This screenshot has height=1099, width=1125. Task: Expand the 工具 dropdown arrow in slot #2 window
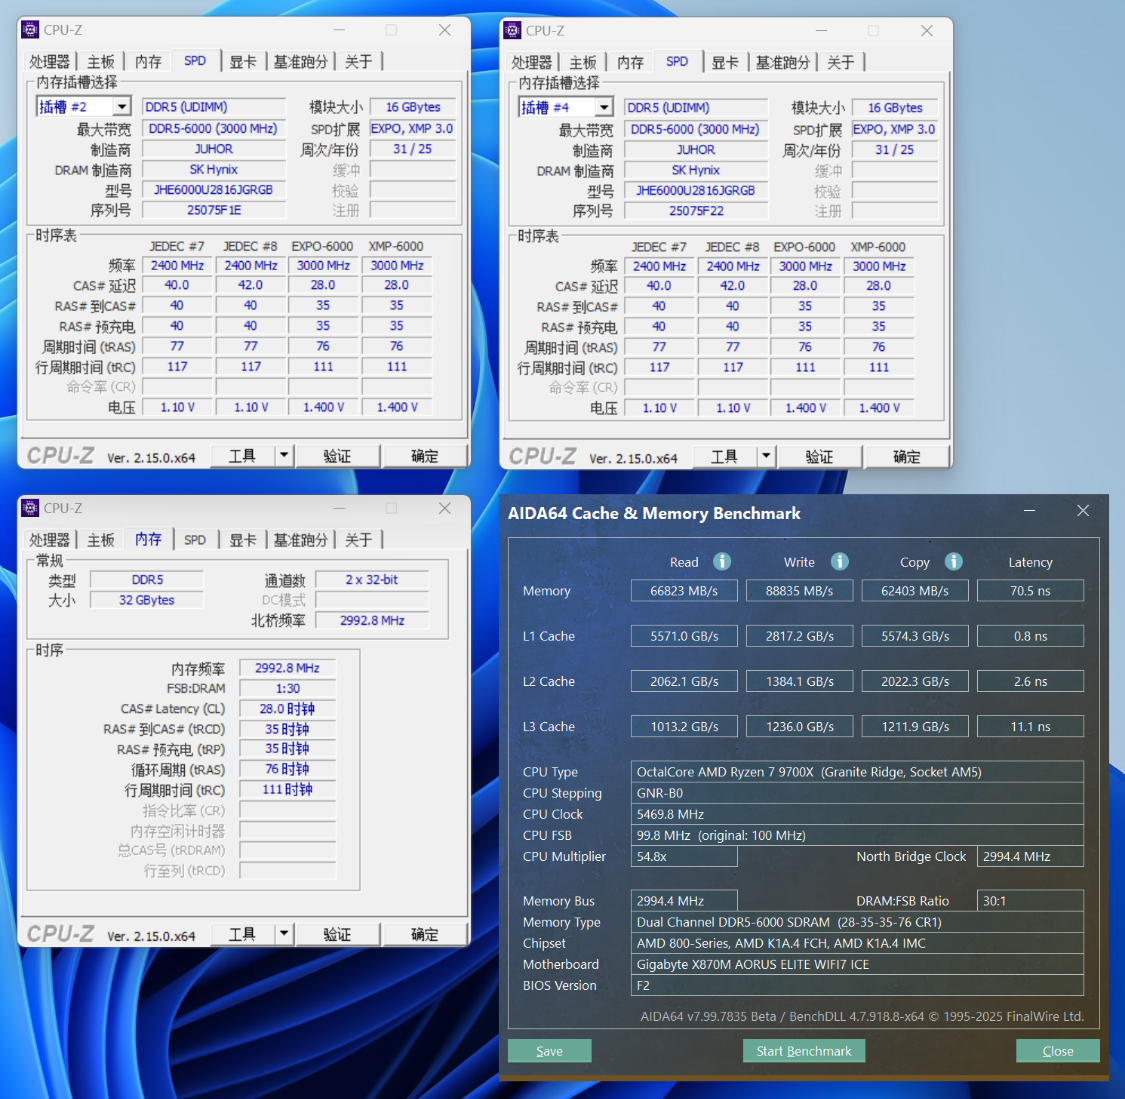[284, 456]
